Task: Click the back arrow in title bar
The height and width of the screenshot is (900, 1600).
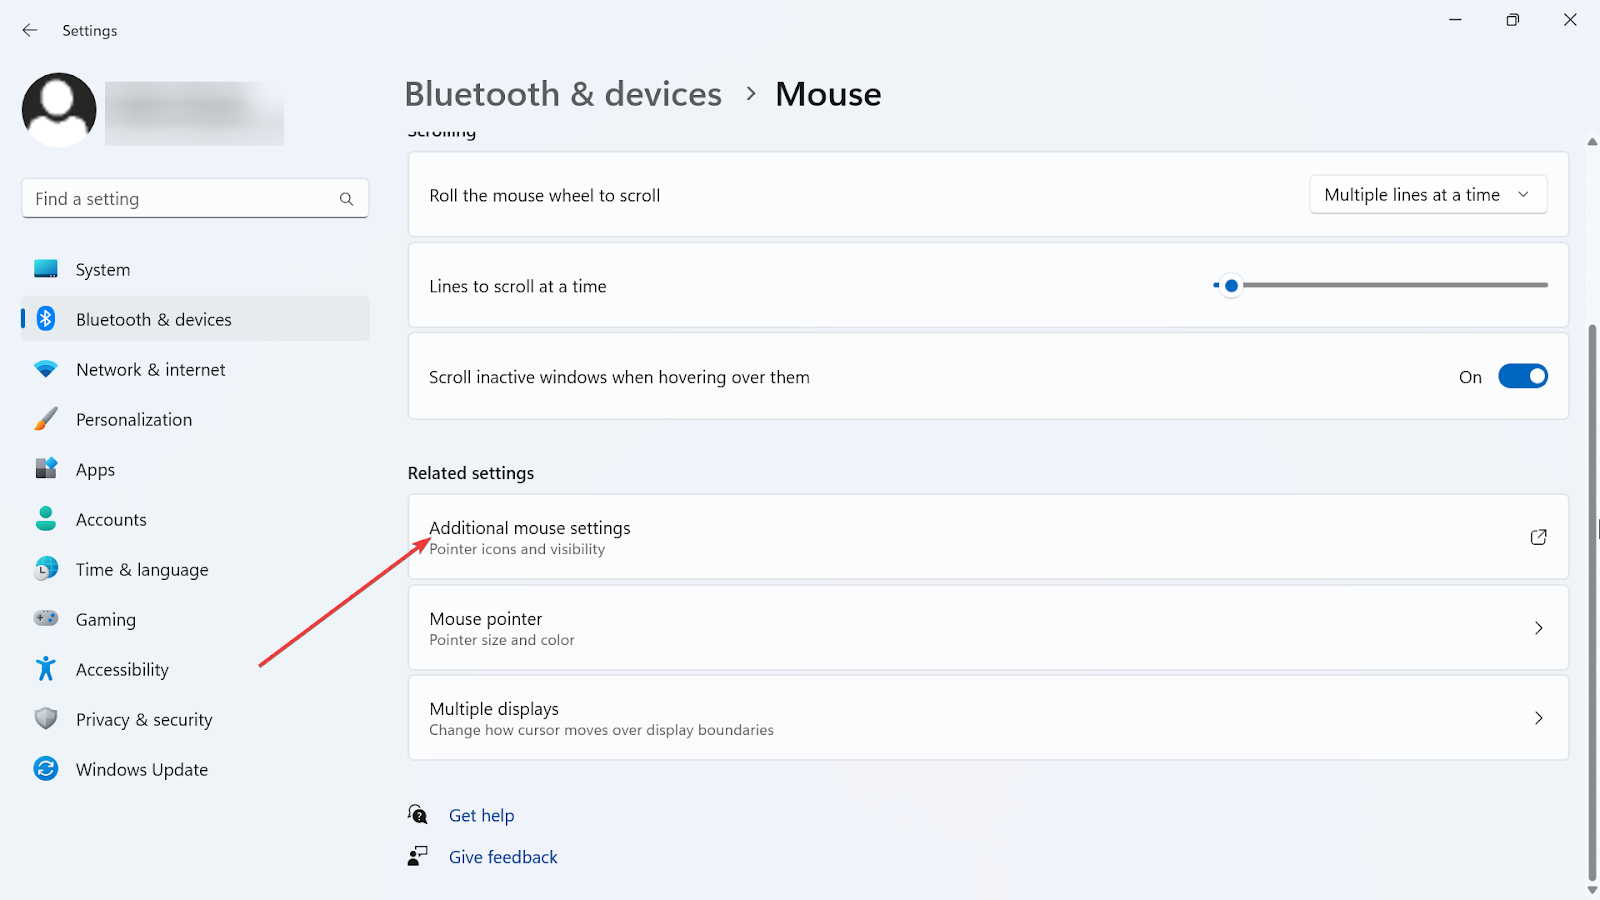Action: pos(30,30)
